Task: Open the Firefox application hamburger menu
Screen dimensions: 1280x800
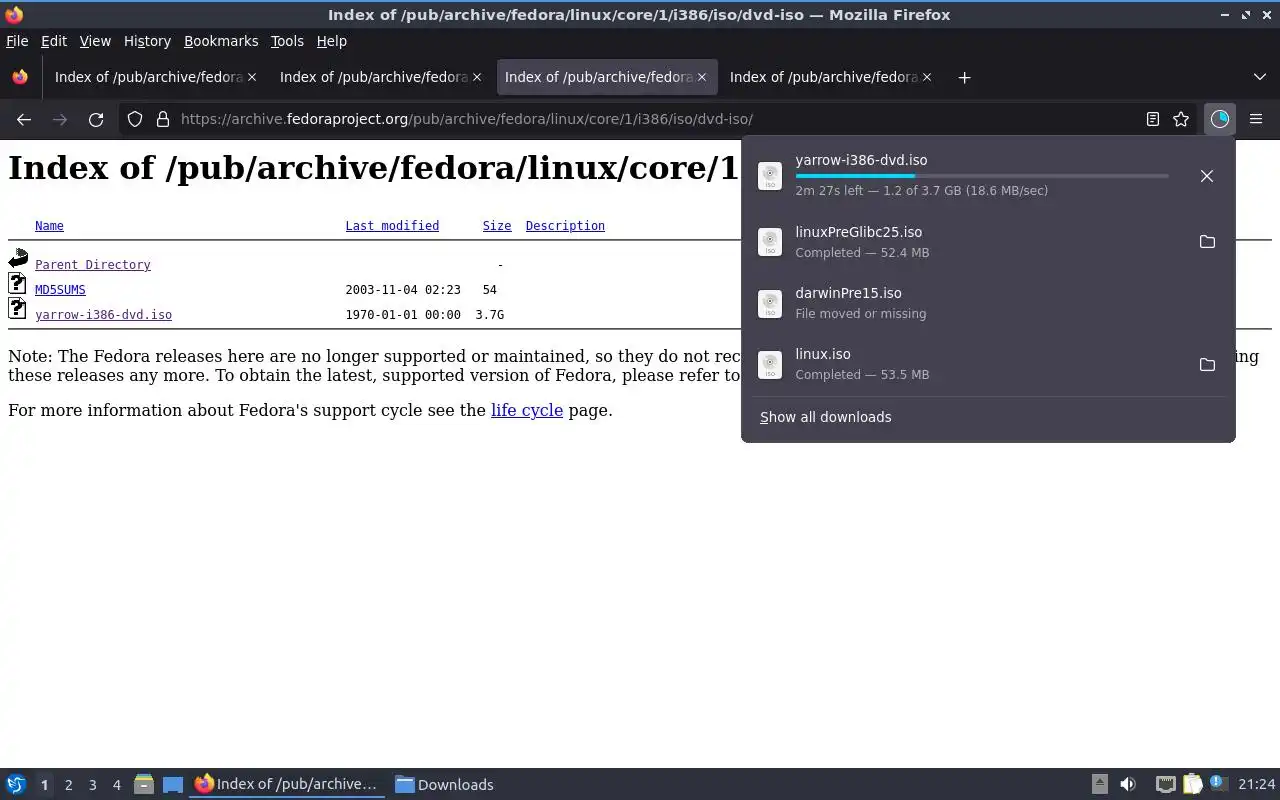Action: (x=1256, y=119)
